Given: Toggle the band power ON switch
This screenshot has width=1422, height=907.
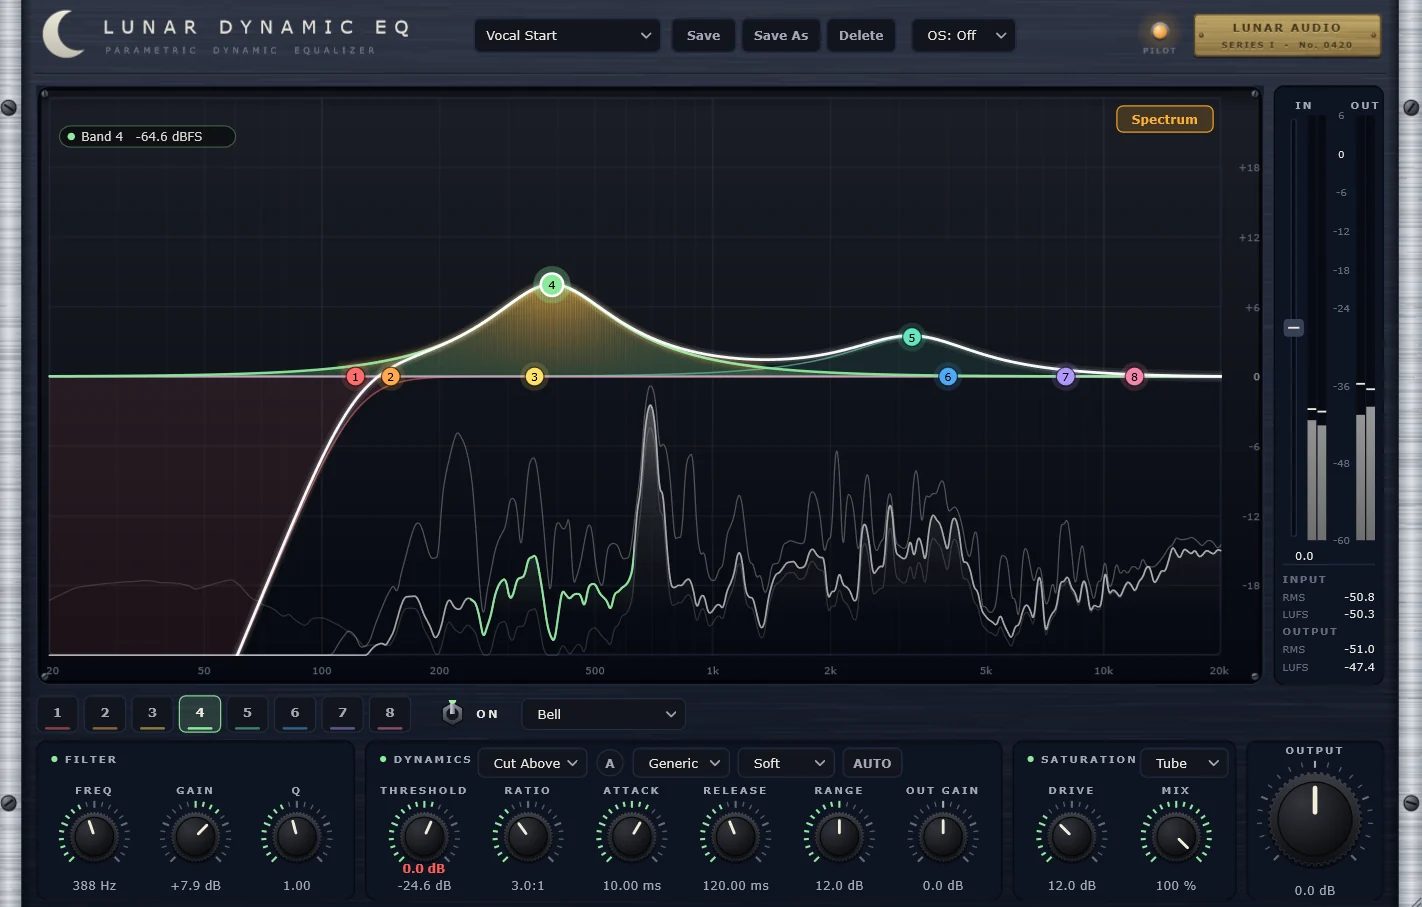Looking at the screenshot, I should pyautogui.click(x=452, y=712).
